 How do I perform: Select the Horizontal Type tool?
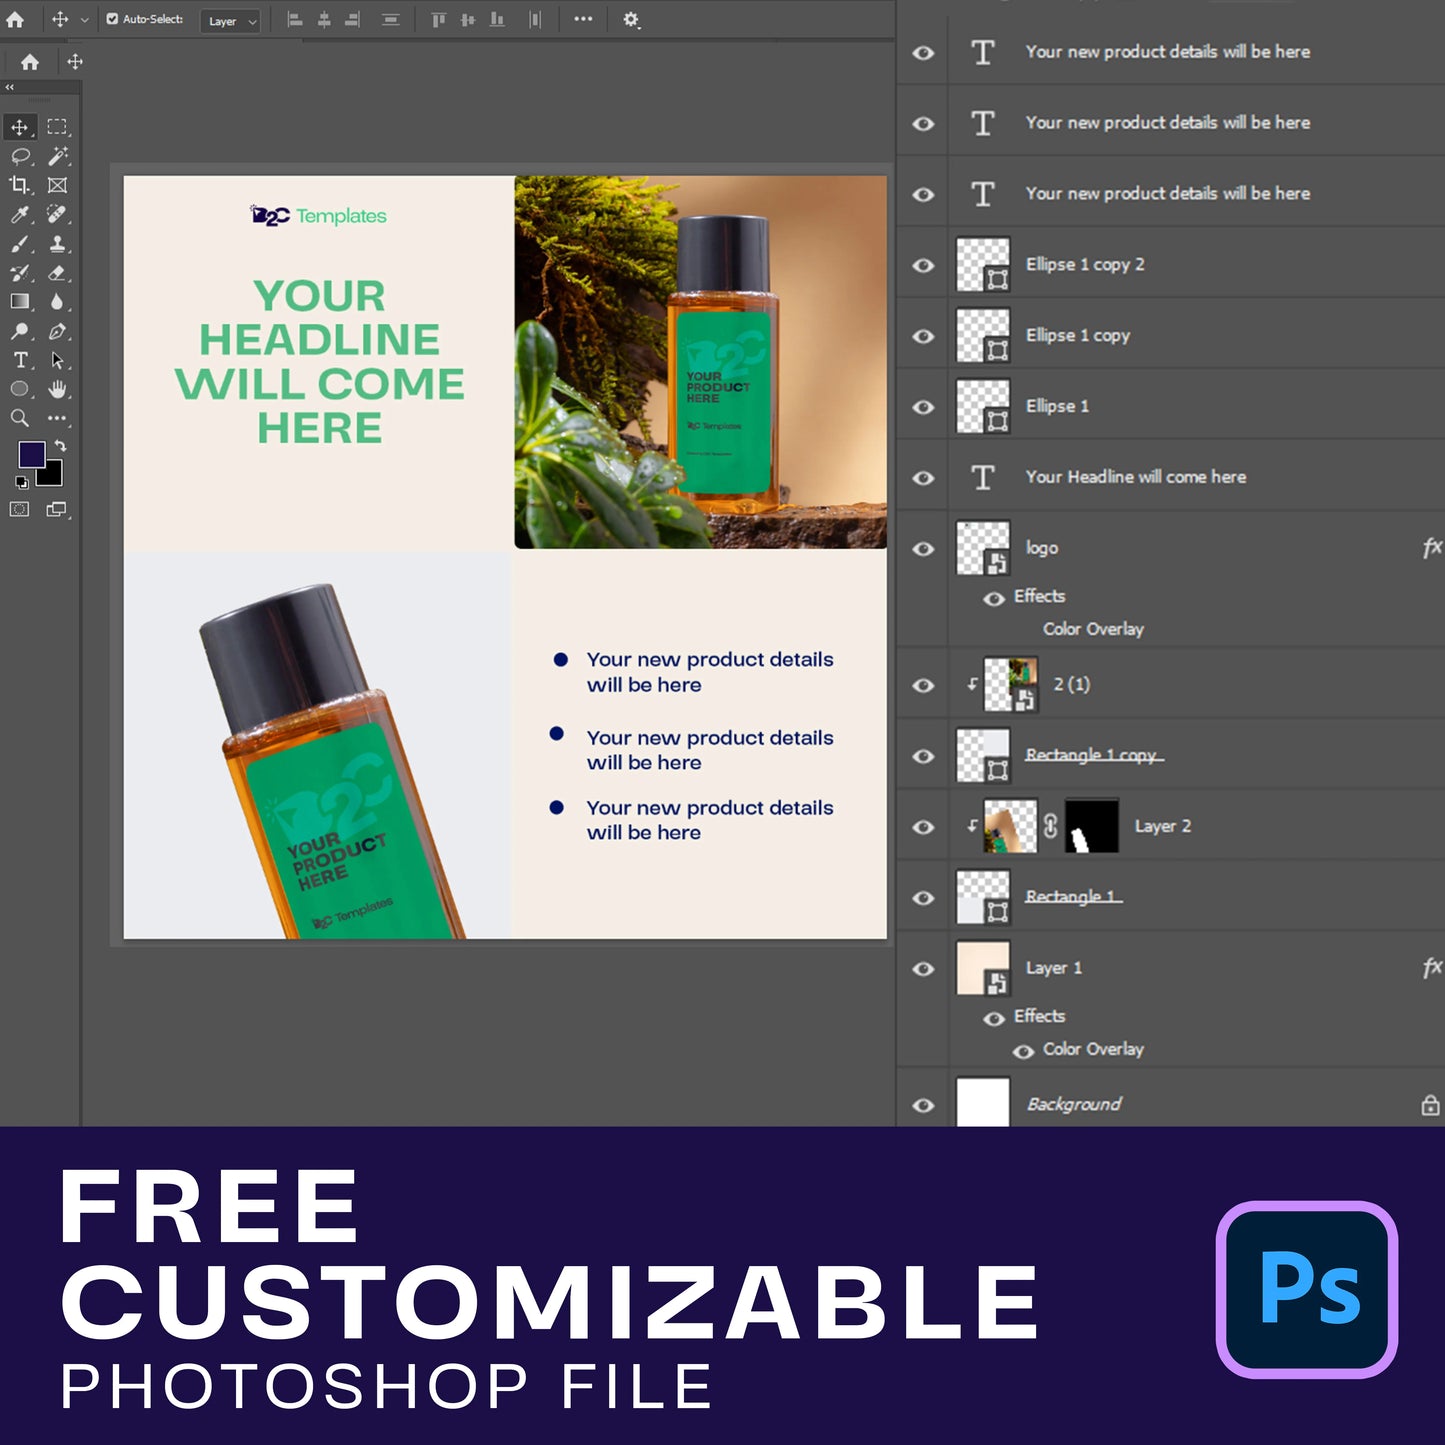pyautogui.click(x=19, y=360)
